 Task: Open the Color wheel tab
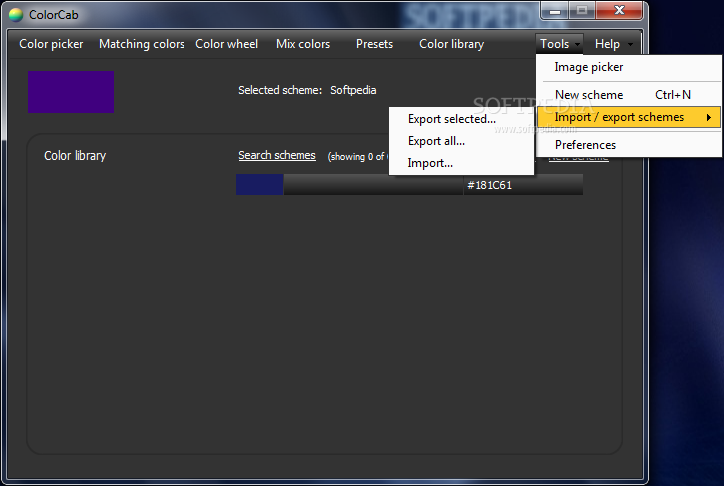click(226, 44)
